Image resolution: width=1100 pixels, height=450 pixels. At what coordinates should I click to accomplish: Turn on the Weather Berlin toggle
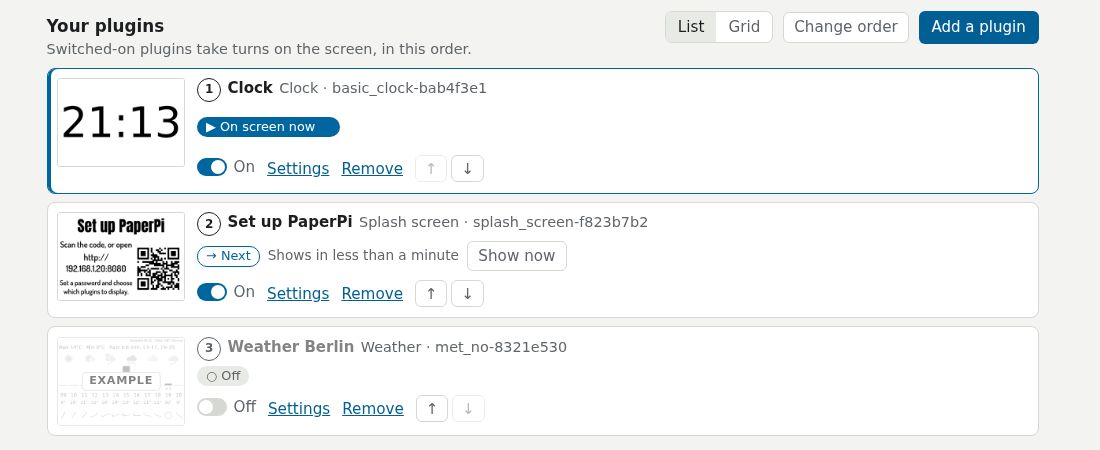(212, 407)
